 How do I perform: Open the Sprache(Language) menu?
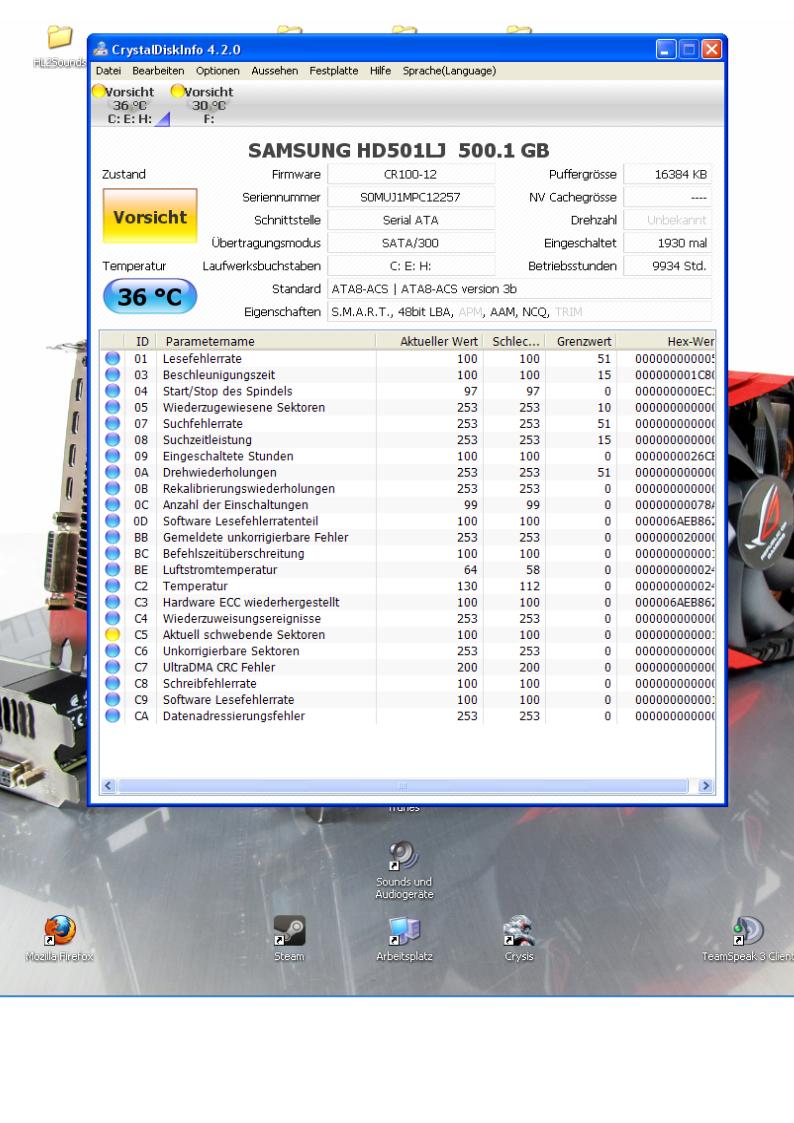[449, 71]
